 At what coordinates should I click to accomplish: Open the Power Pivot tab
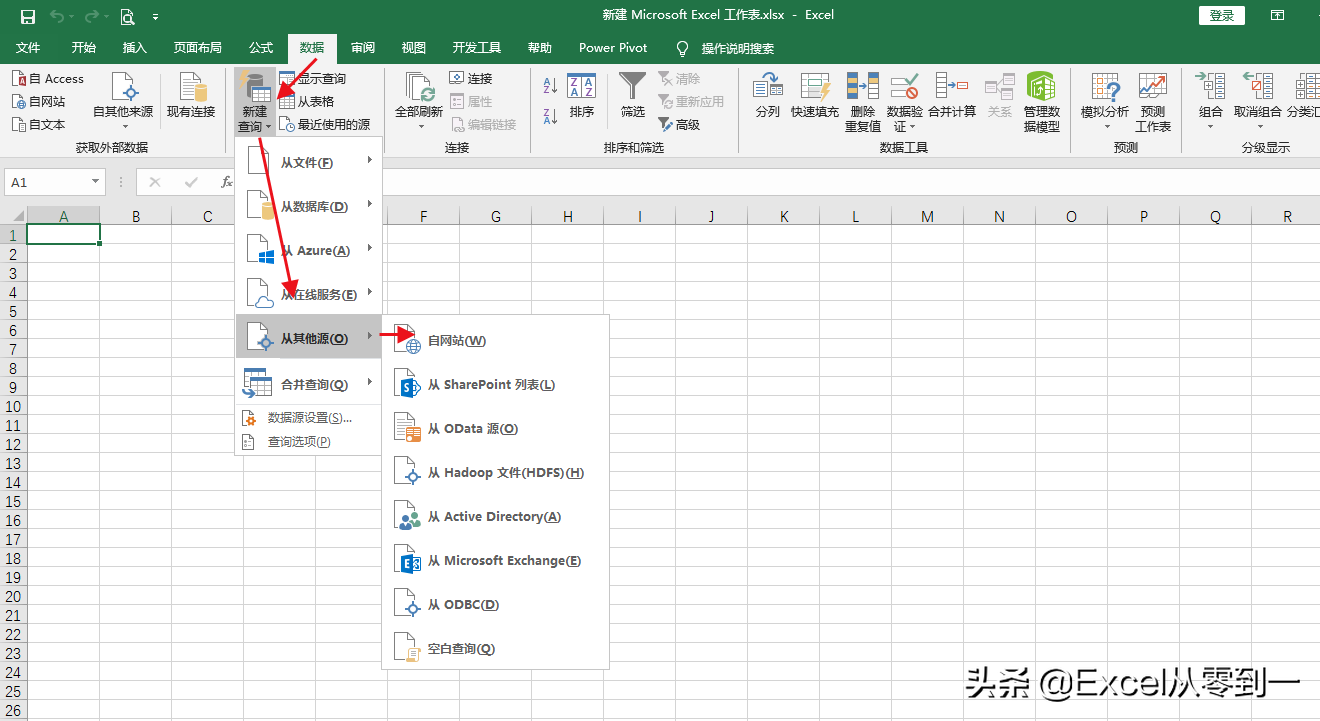tap(613, 48)
